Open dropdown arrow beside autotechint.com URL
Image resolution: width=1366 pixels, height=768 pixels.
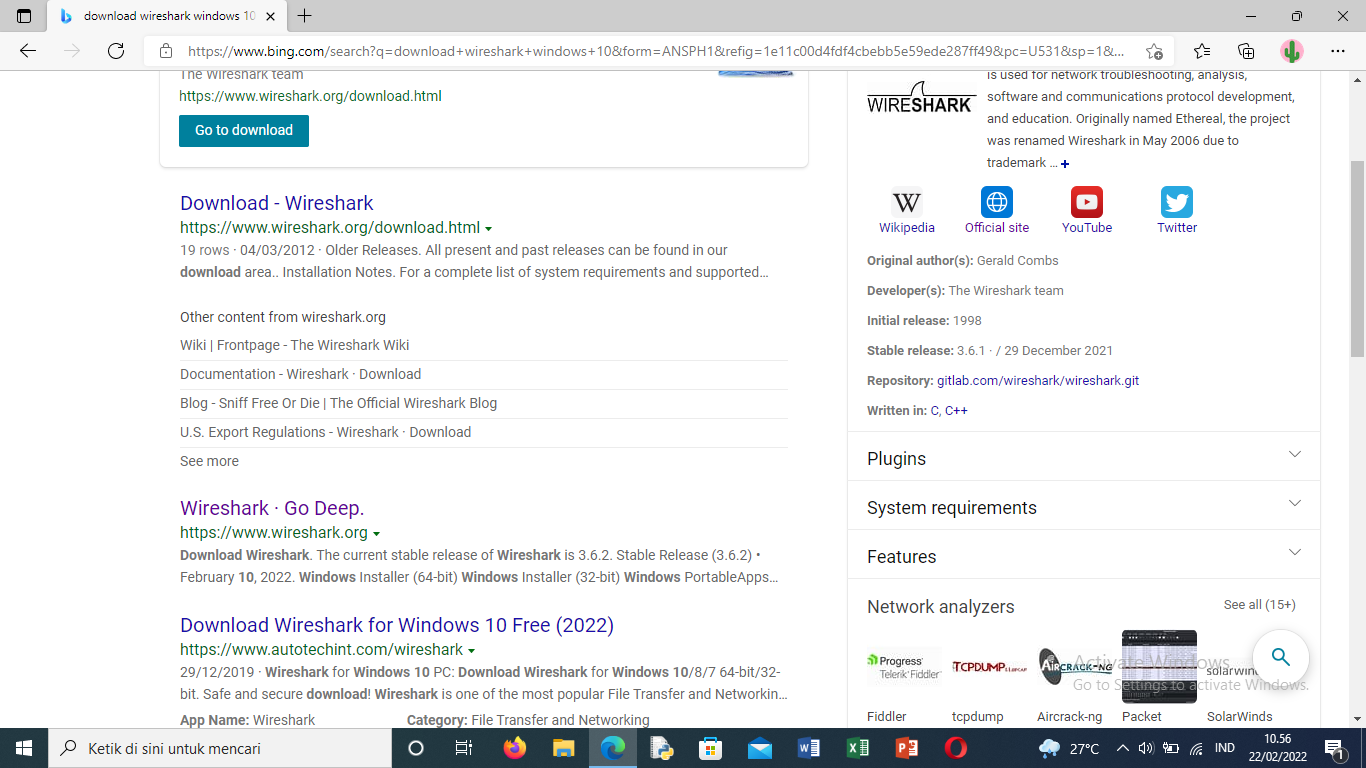(x=471, y=651)
